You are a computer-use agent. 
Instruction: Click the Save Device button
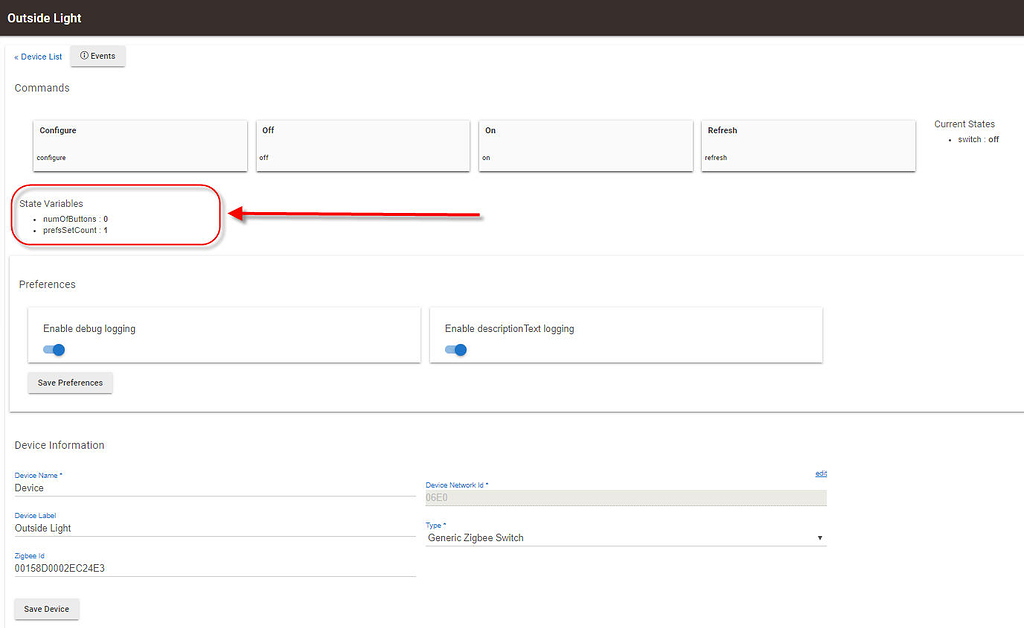(x=47, y=609)
